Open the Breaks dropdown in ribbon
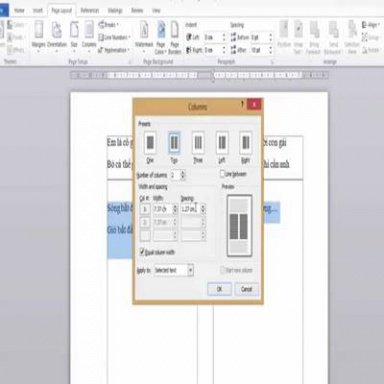Viewport: 384px width, 384px height. [109, 25]
